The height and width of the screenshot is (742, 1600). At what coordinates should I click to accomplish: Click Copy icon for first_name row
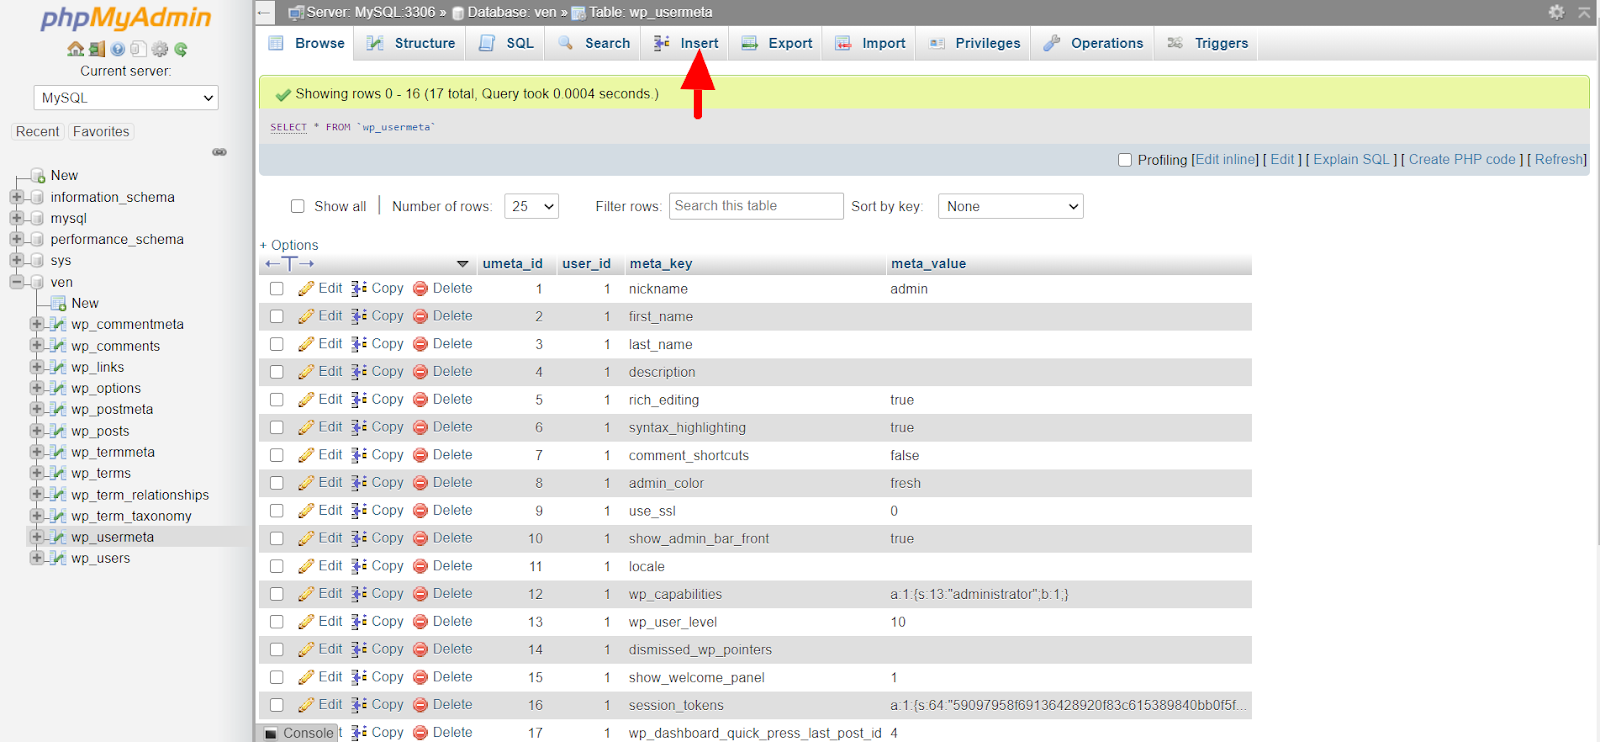click(x=359, y=316)
